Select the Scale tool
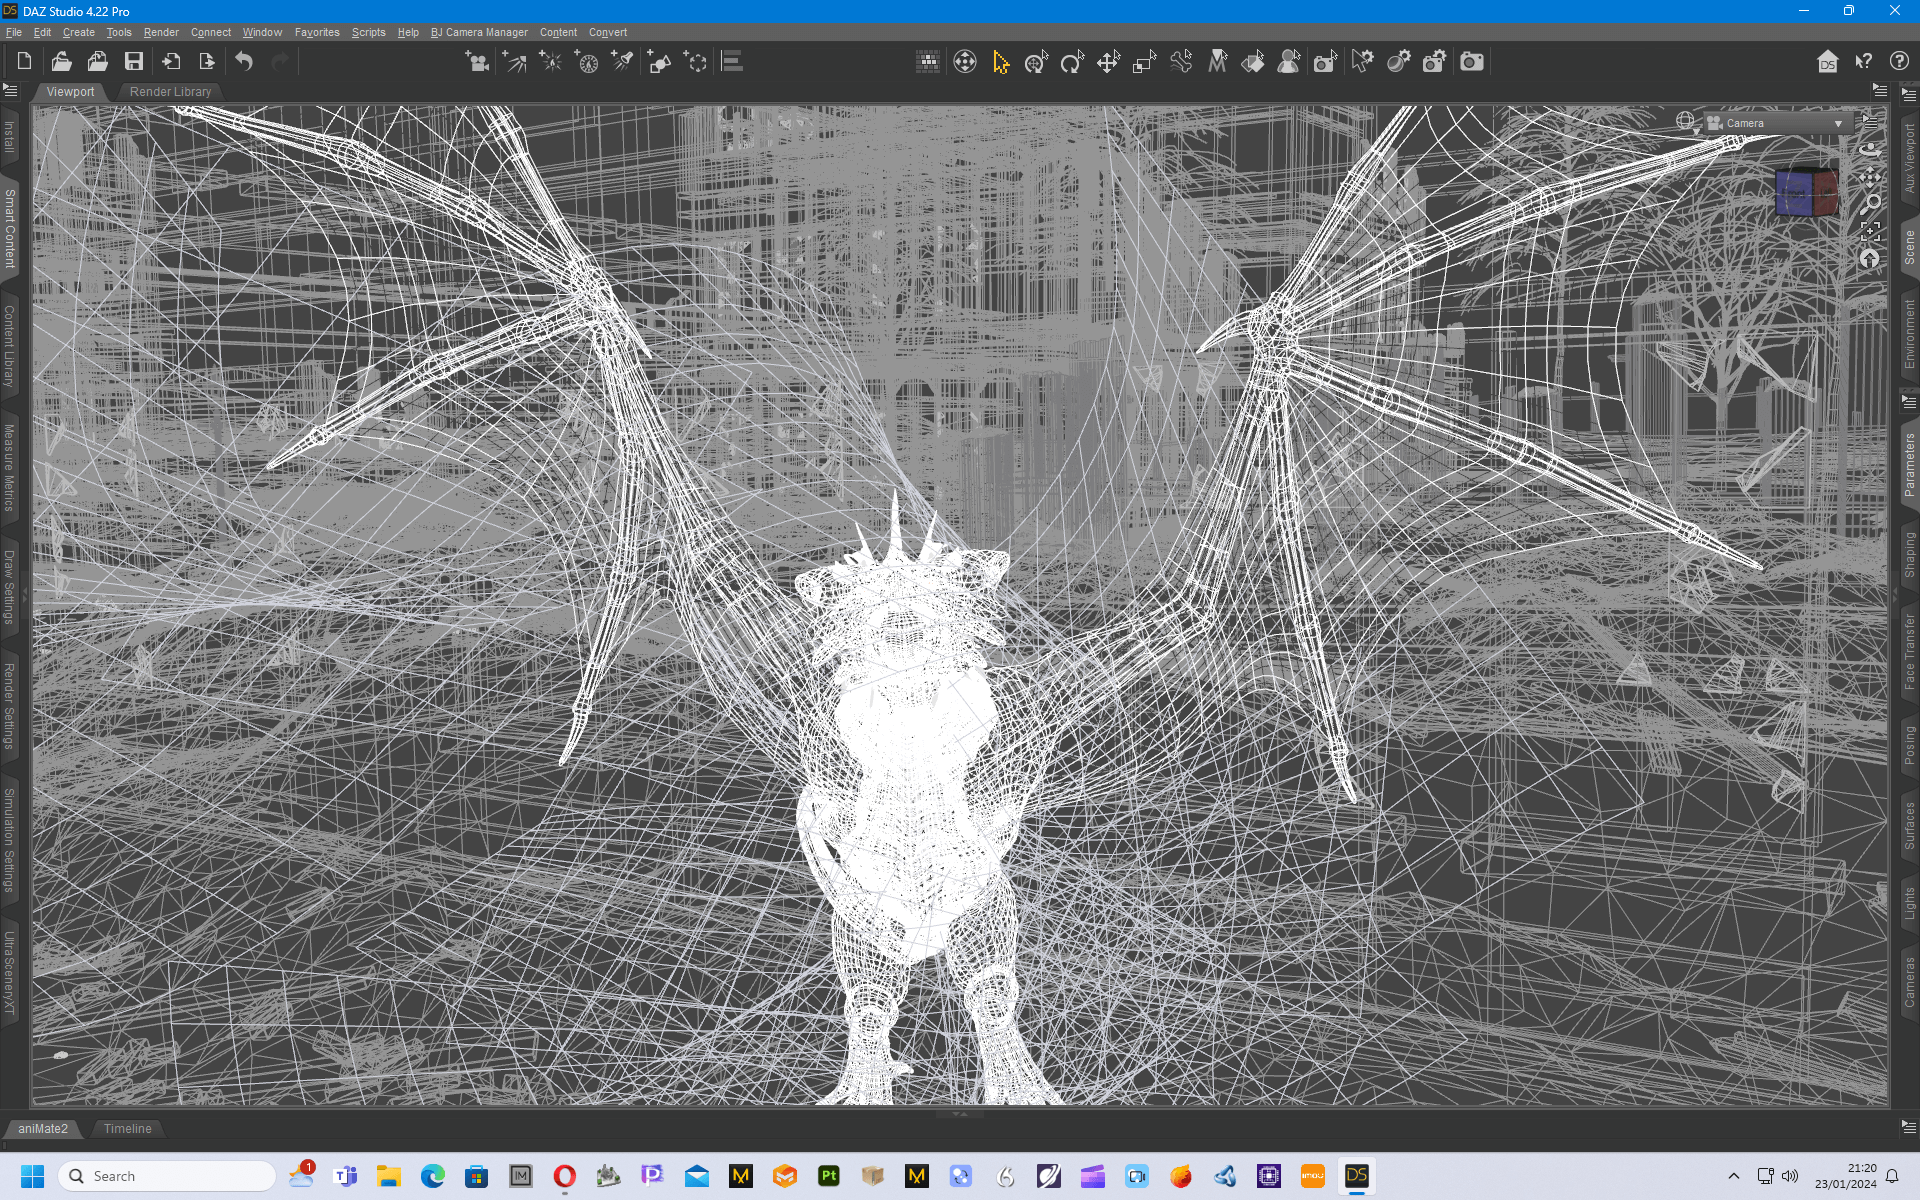This screenshot has height=1200, width=1920. (x=1144, y=62)
